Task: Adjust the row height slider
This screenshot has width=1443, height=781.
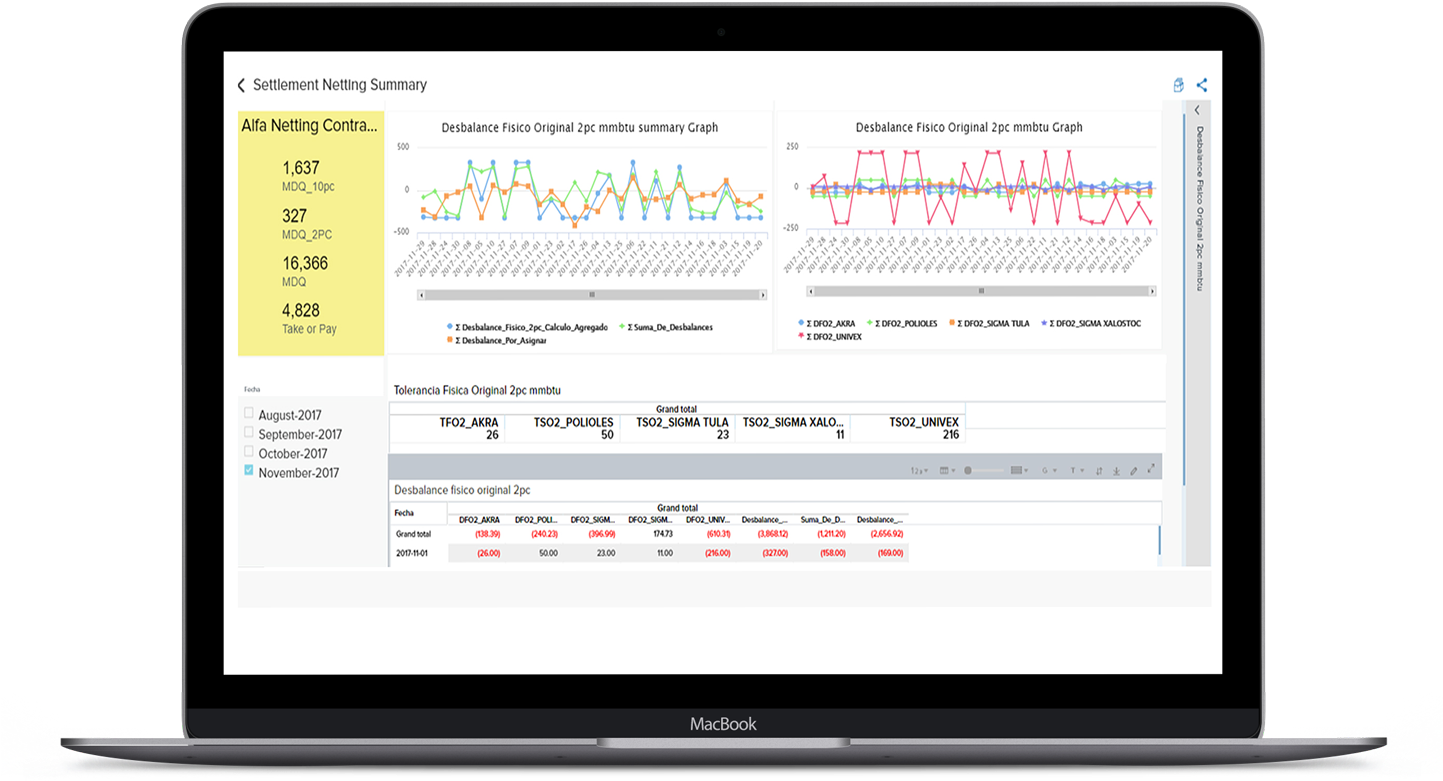Action: point(968,469)
